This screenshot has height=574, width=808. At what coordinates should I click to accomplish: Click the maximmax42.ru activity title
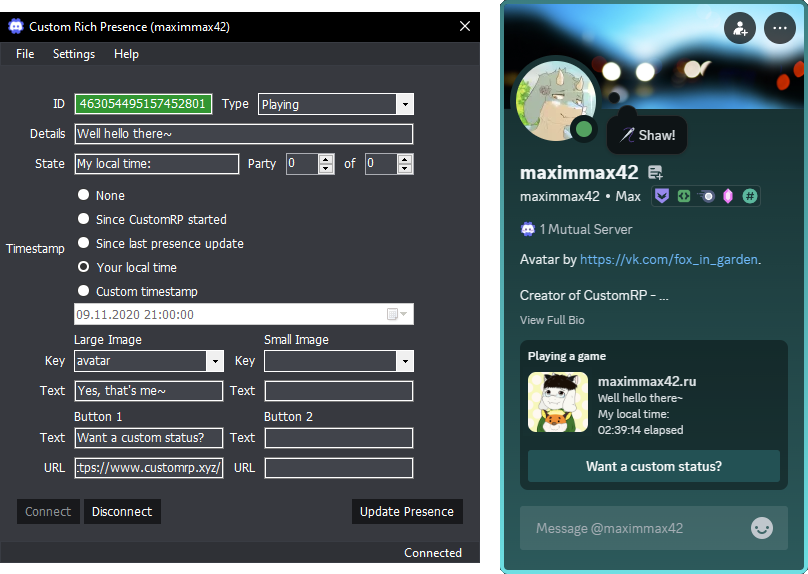click(x=647, y=381)
